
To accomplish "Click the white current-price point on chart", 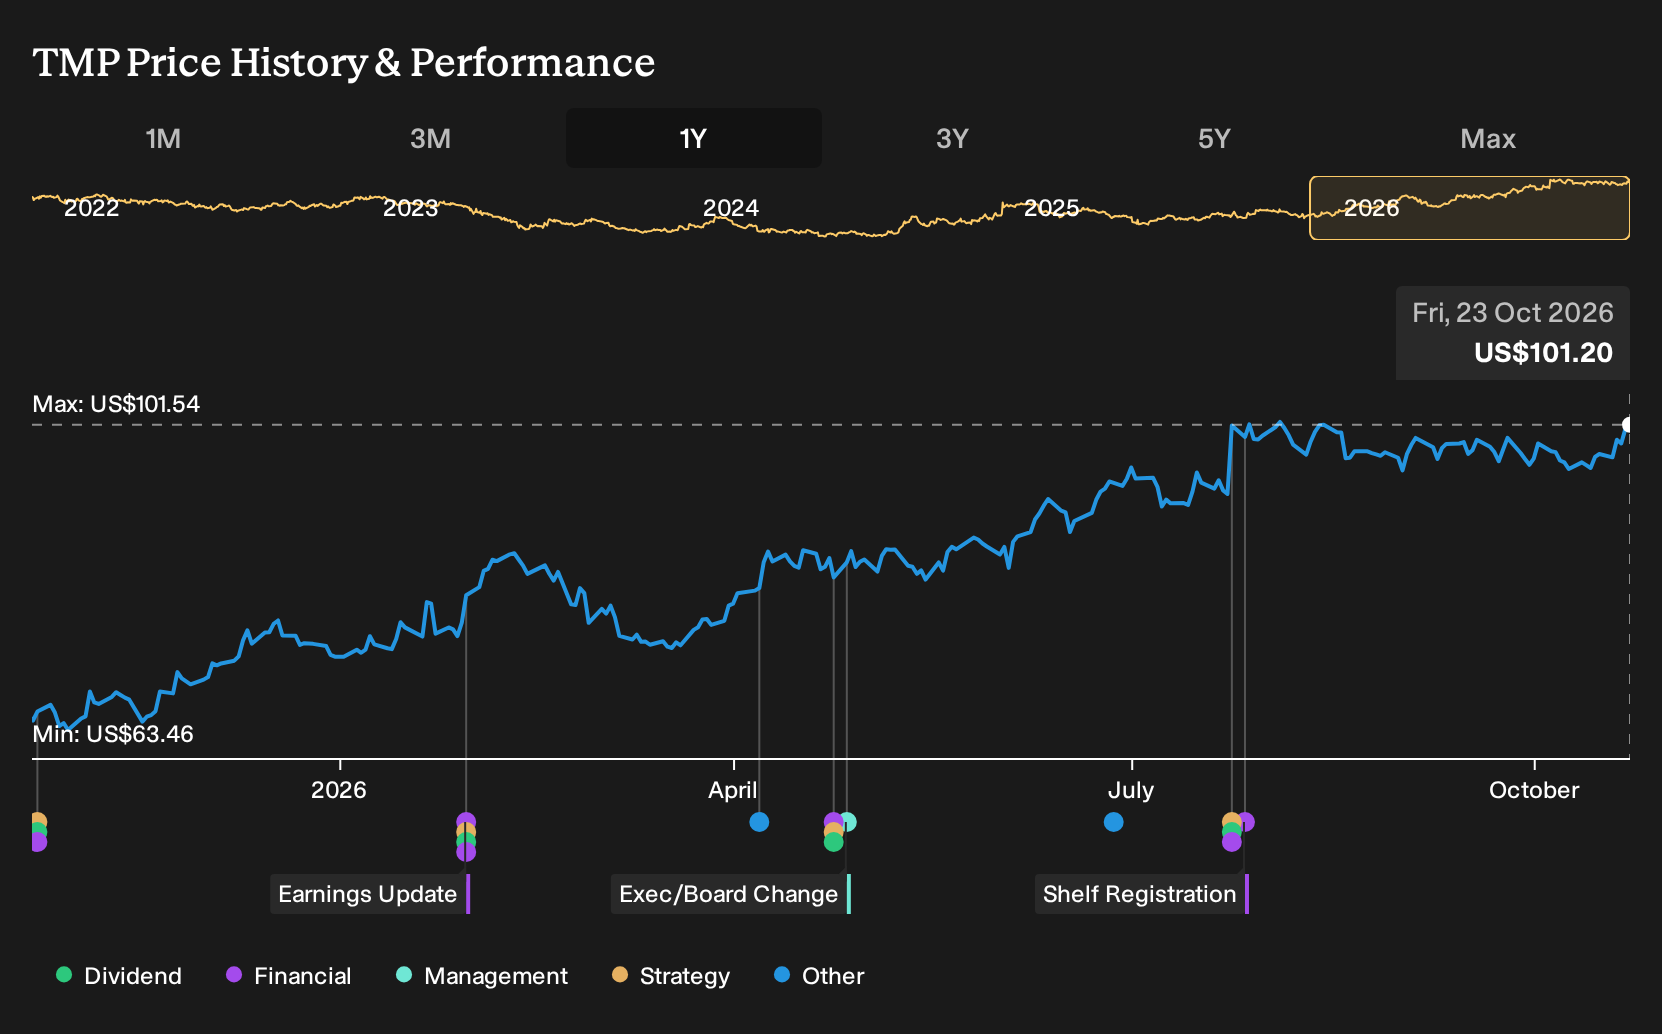I will [1627, 425].
